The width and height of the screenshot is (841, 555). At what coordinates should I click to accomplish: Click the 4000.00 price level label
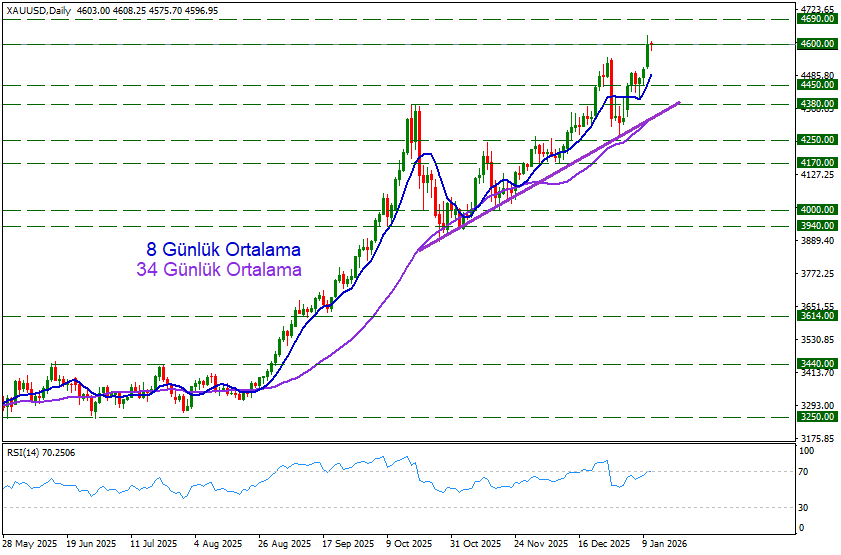click(x=817, y=210)
